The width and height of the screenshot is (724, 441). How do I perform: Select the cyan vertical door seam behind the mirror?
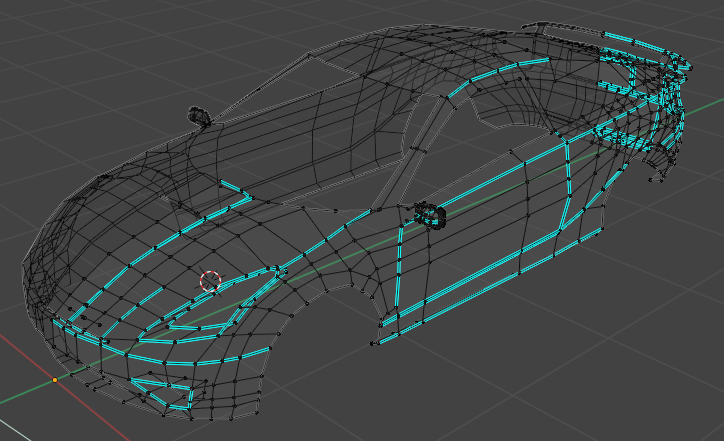(399, 270)
